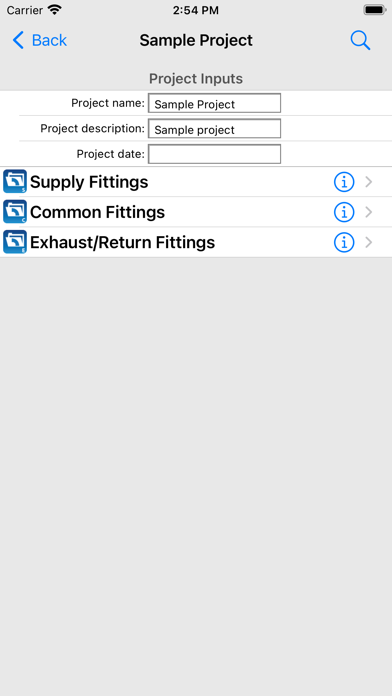
Task: Show info for Supply Fittings
Action: (x=344, y=182)
